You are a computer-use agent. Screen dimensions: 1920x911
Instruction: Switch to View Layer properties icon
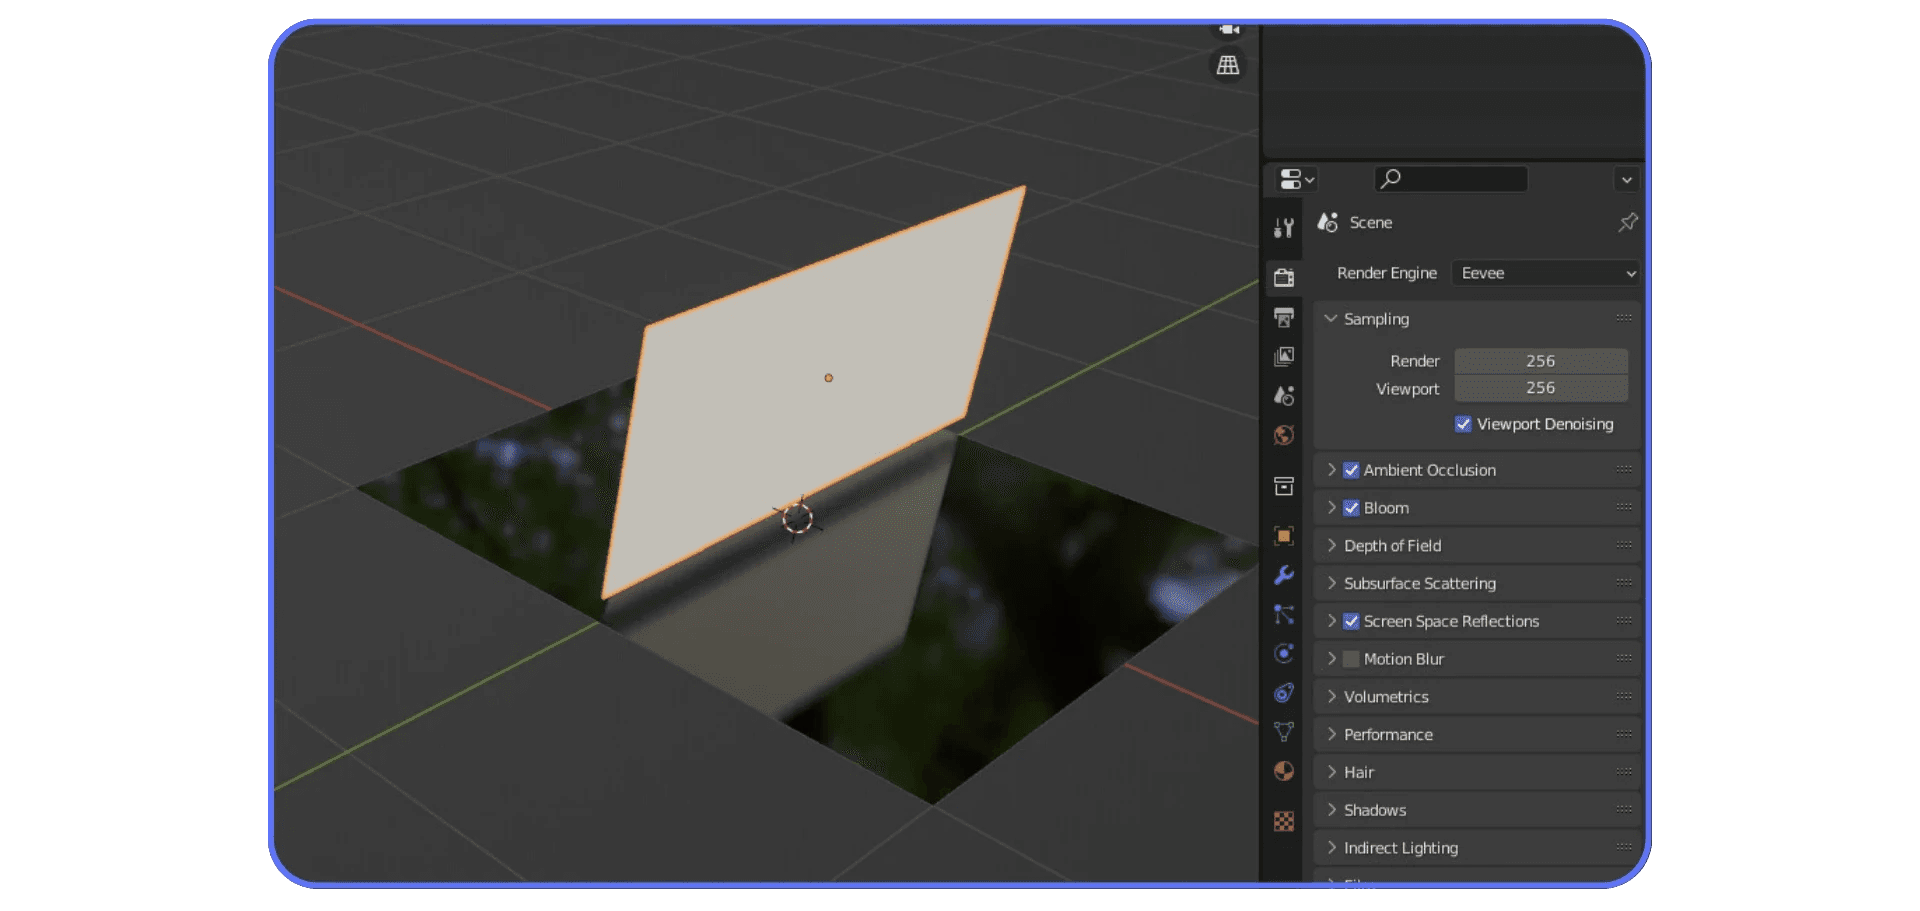click(x=1284, y=356)
